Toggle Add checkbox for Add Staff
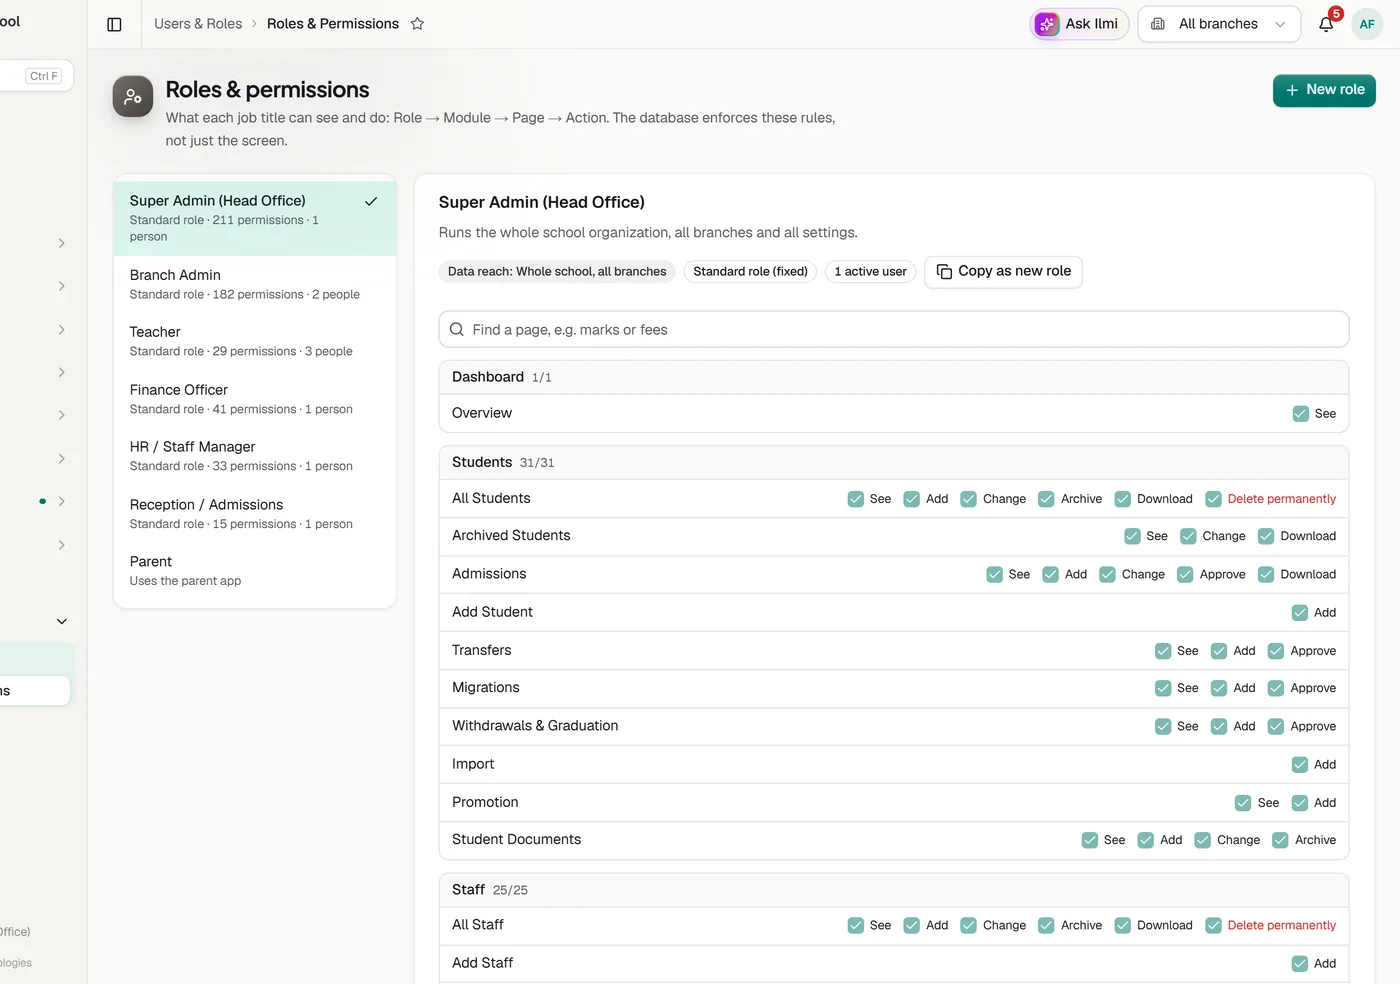Screen dimensions: 1400x984 (1300, 964)
